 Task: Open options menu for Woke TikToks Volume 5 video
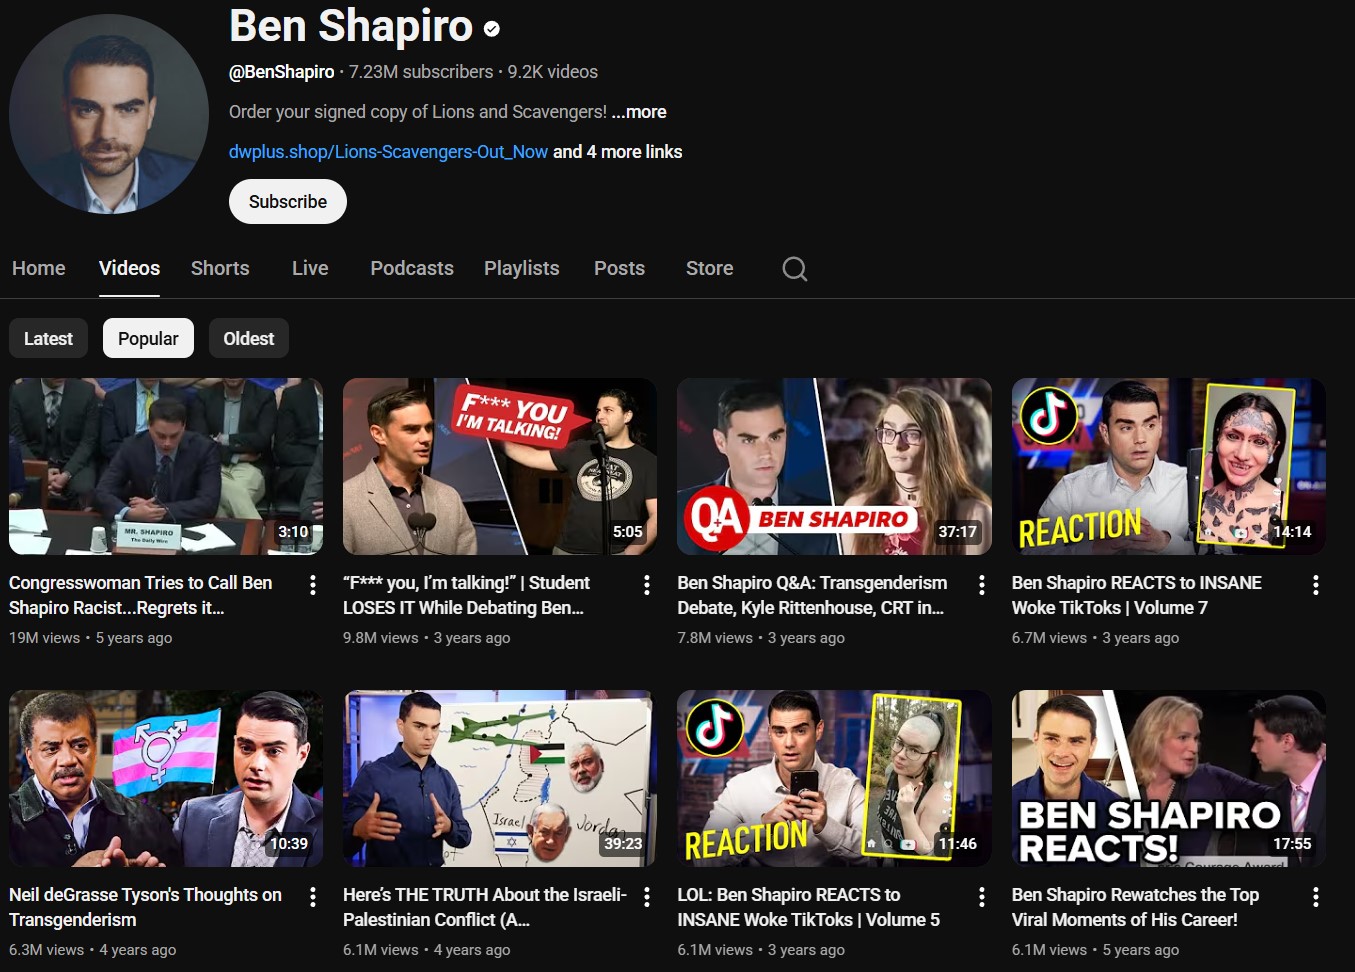pyautogui.click(x=982, y=897)
